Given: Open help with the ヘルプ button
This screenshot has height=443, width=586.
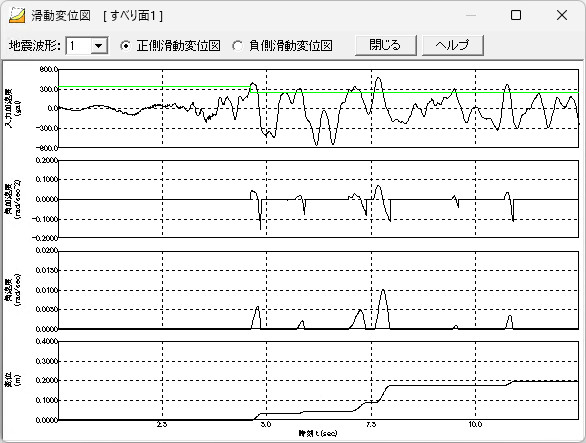Looking at the screenshot, I should (x=453, y=45).
